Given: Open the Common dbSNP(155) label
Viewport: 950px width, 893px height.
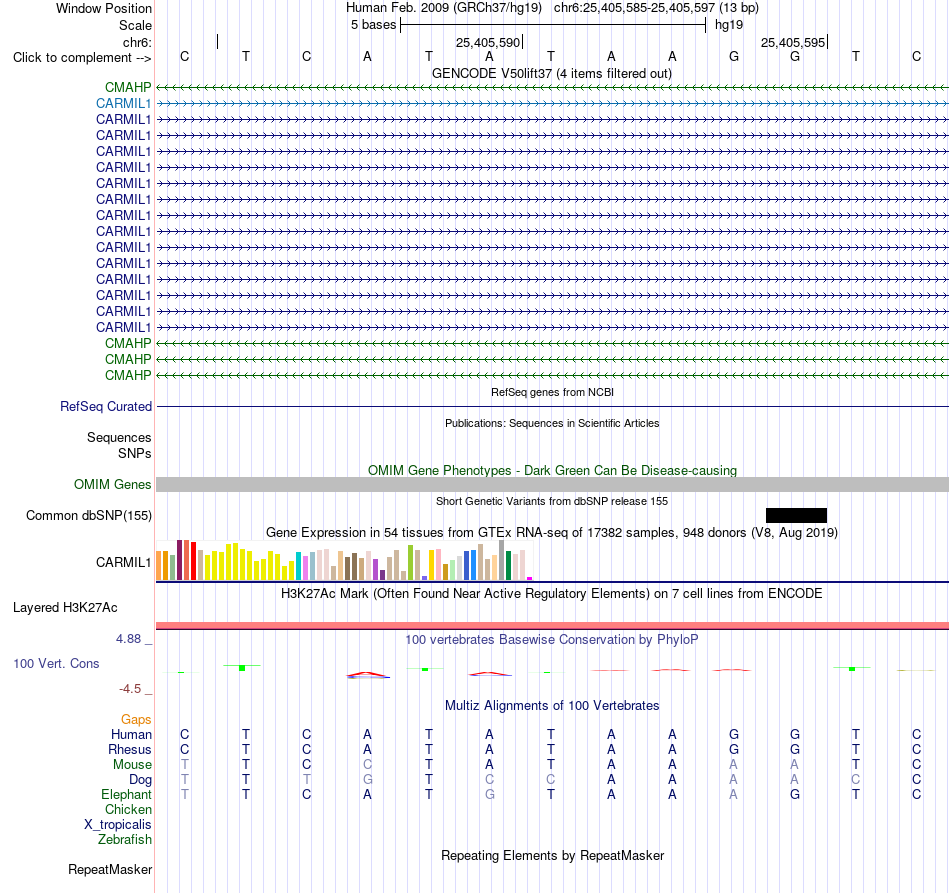Looking at the screenshot, I should 89,516.
